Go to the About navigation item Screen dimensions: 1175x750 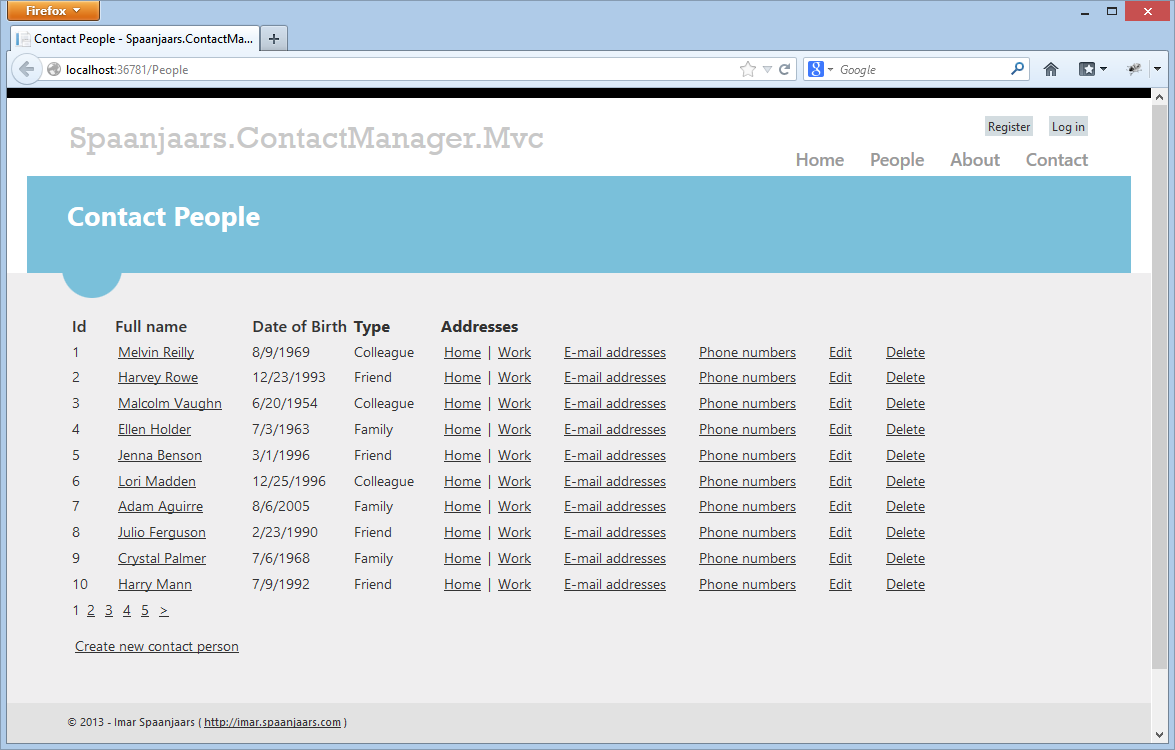(x=974, y=160)
